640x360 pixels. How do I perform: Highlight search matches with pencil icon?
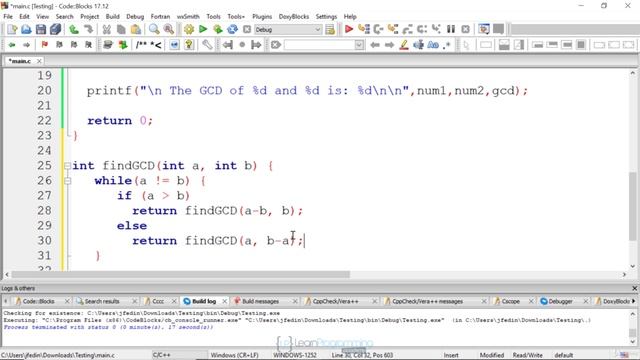(x=404, y=44)
